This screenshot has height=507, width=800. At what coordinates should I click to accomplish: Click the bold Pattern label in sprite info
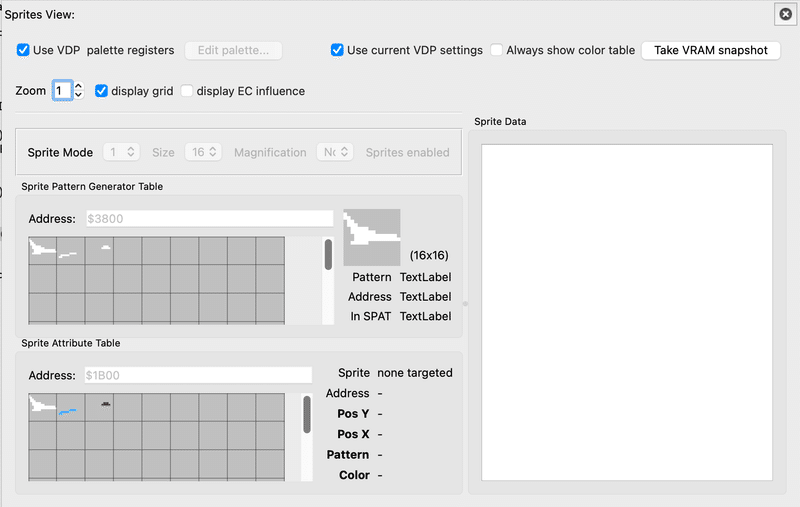(348, 454)
